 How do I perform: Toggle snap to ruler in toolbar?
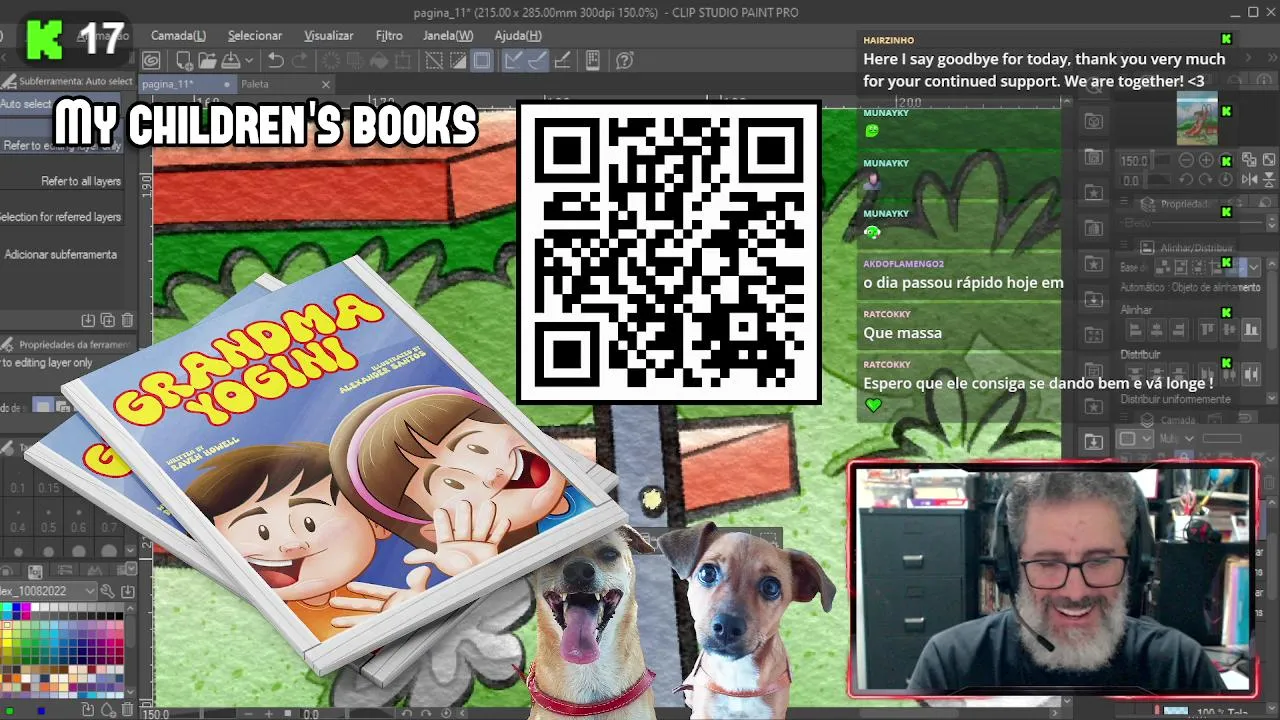[513, 61]
